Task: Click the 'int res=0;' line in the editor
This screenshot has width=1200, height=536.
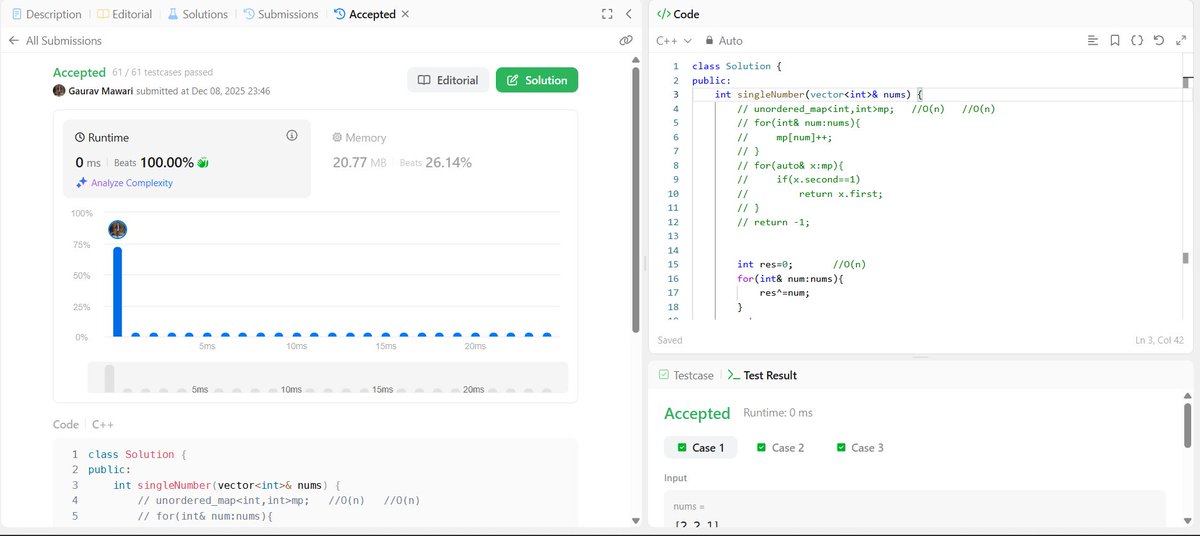Action: click(765, 265)
